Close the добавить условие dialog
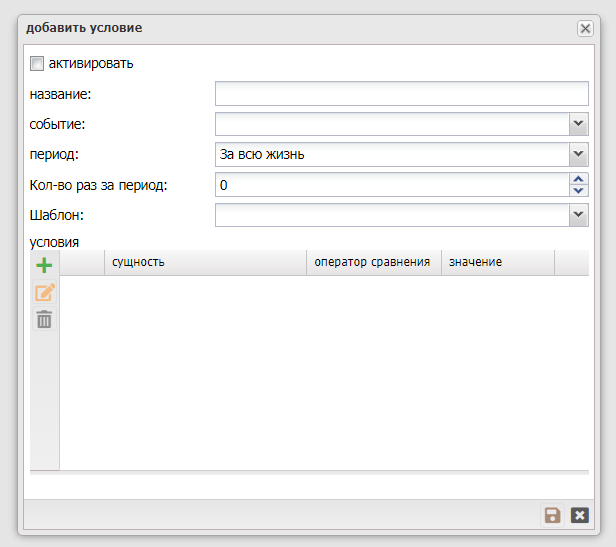 point(585,29)
